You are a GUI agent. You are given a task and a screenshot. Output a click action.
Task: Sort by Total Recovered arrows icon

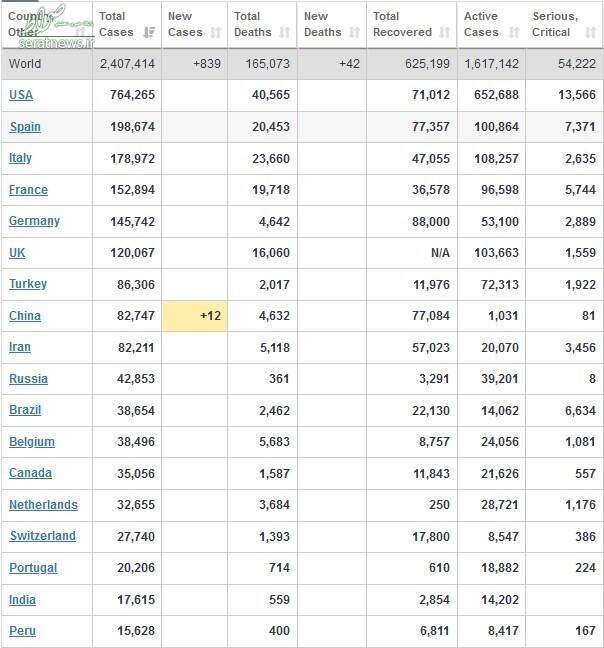[445, 32]
